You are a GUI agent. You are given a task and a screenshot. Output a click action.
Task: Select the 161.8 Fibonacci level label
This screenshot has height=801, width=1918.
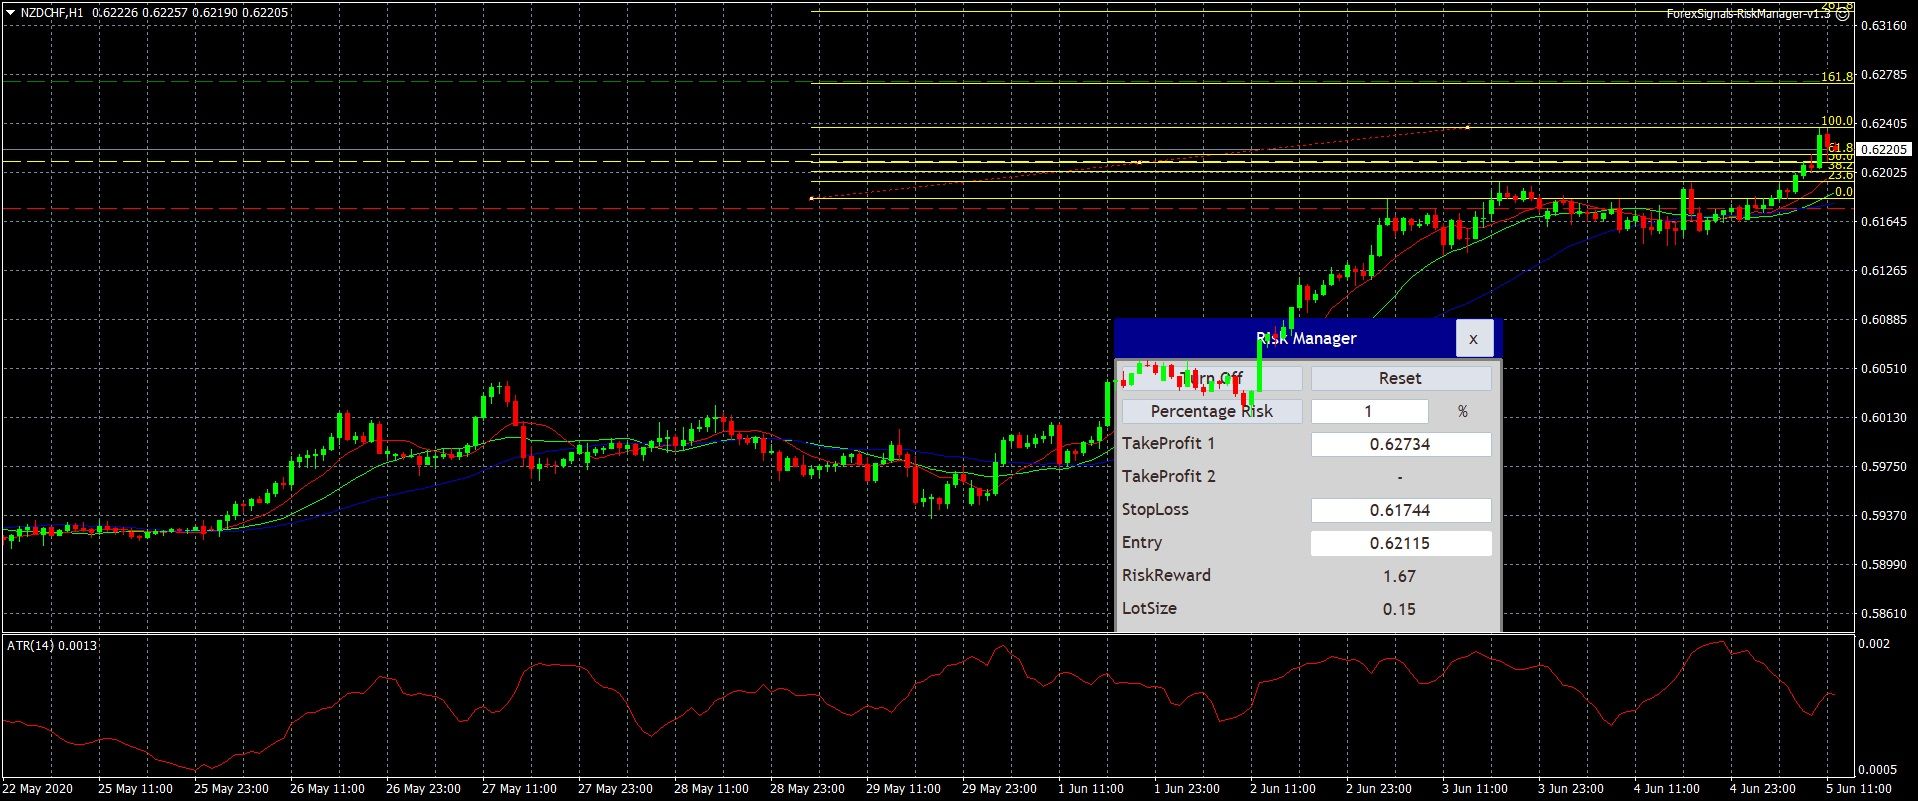[1836, 76]
